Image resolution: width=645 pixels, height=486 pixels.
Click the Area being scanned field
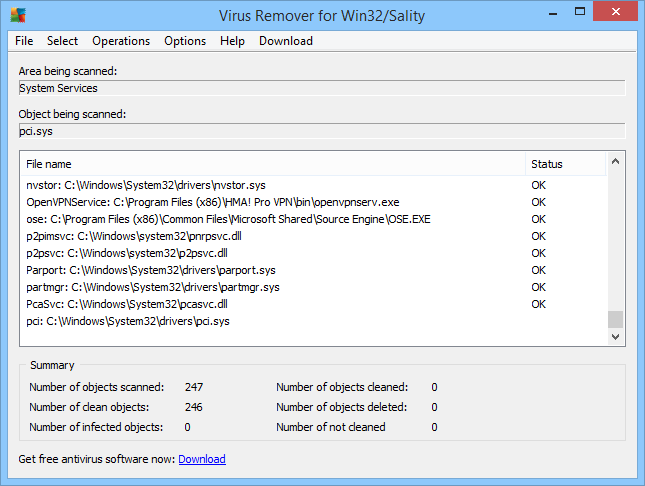click(322, 88)
